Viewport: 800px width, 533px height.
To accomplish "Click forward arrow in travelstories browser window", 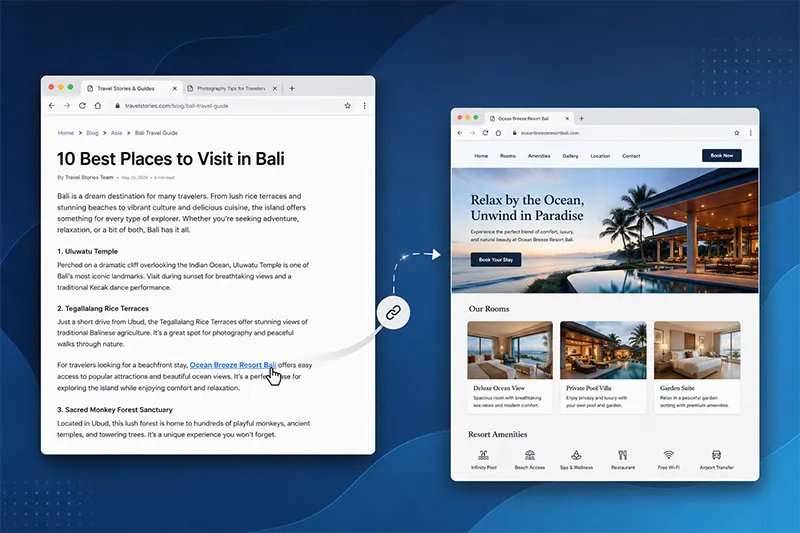I will click(67, 106).
